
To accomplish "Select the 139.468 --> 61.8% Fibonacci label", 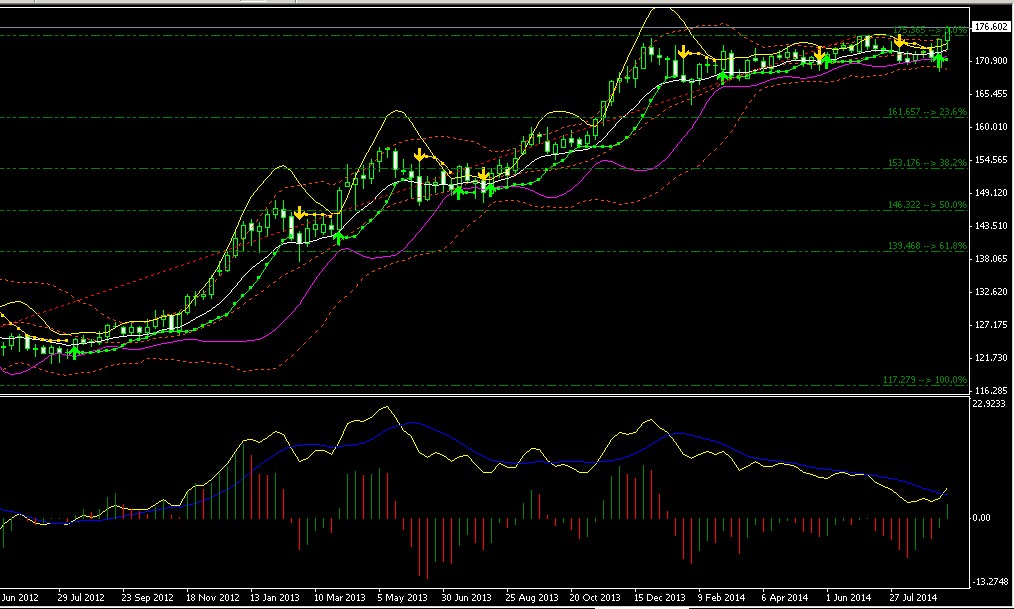I will point(927,246).
